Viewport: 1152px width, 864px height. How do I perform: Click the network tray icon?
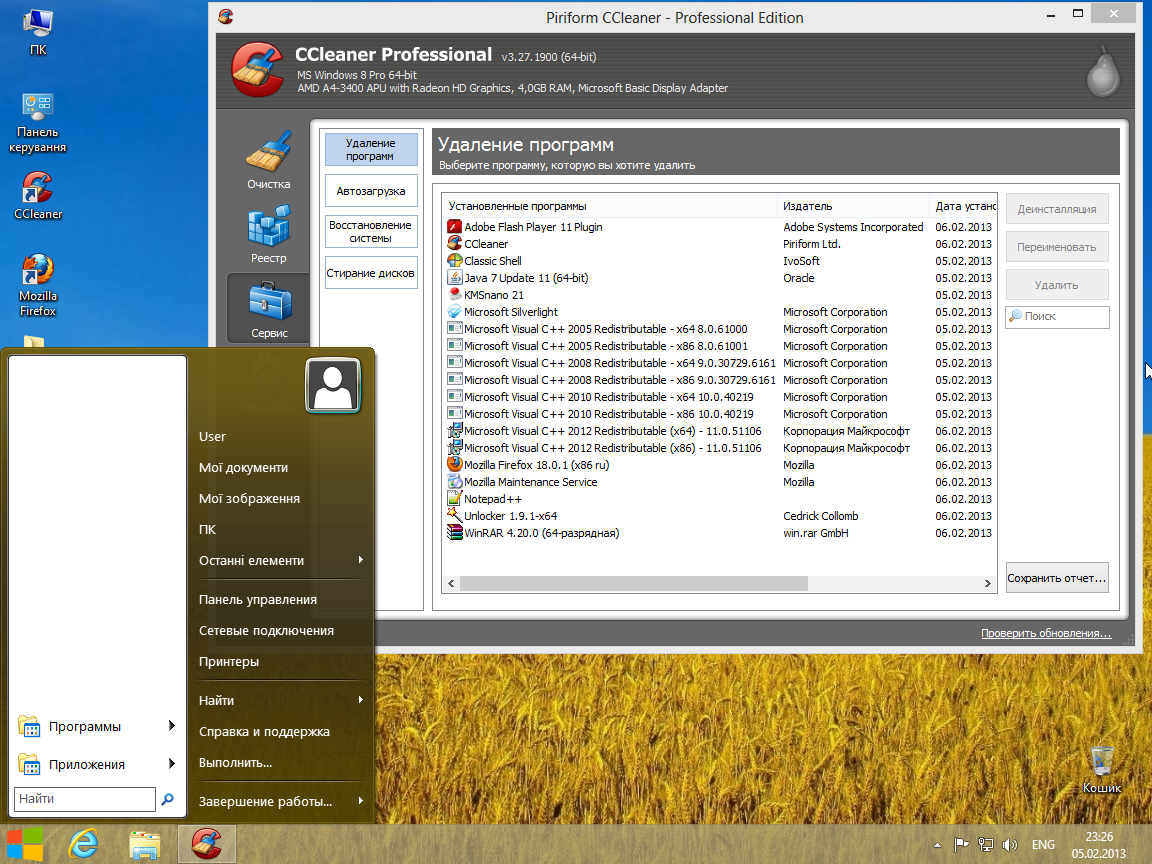coord(986,845)
